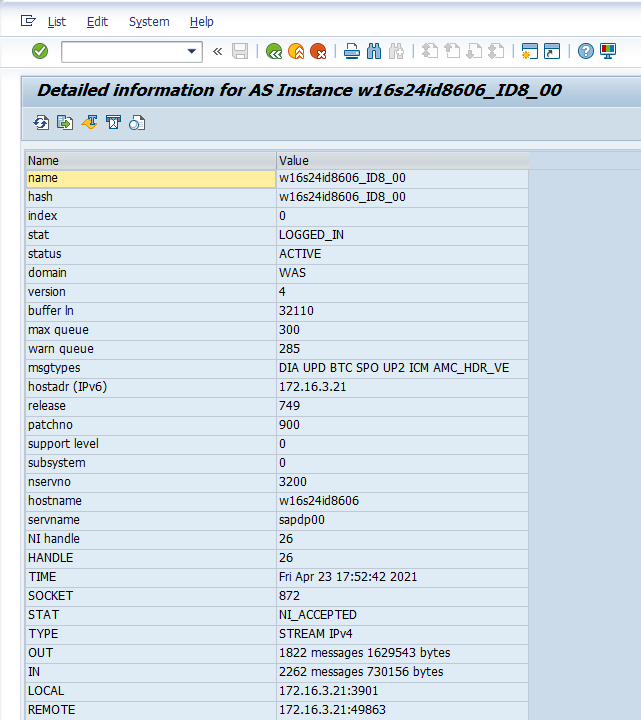Click the Find binoculars icon
The height and width of the screenshot is (720, 641).
374,51
